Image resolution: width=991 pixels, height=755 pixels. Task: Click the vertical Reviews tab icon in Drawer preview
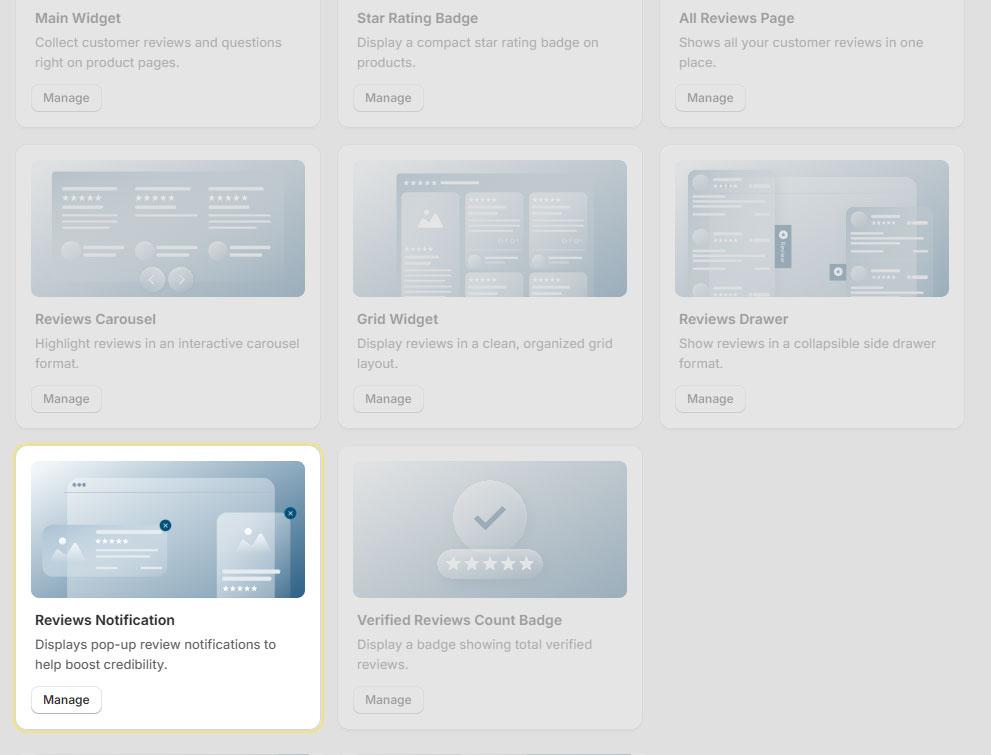coord(783,246)
